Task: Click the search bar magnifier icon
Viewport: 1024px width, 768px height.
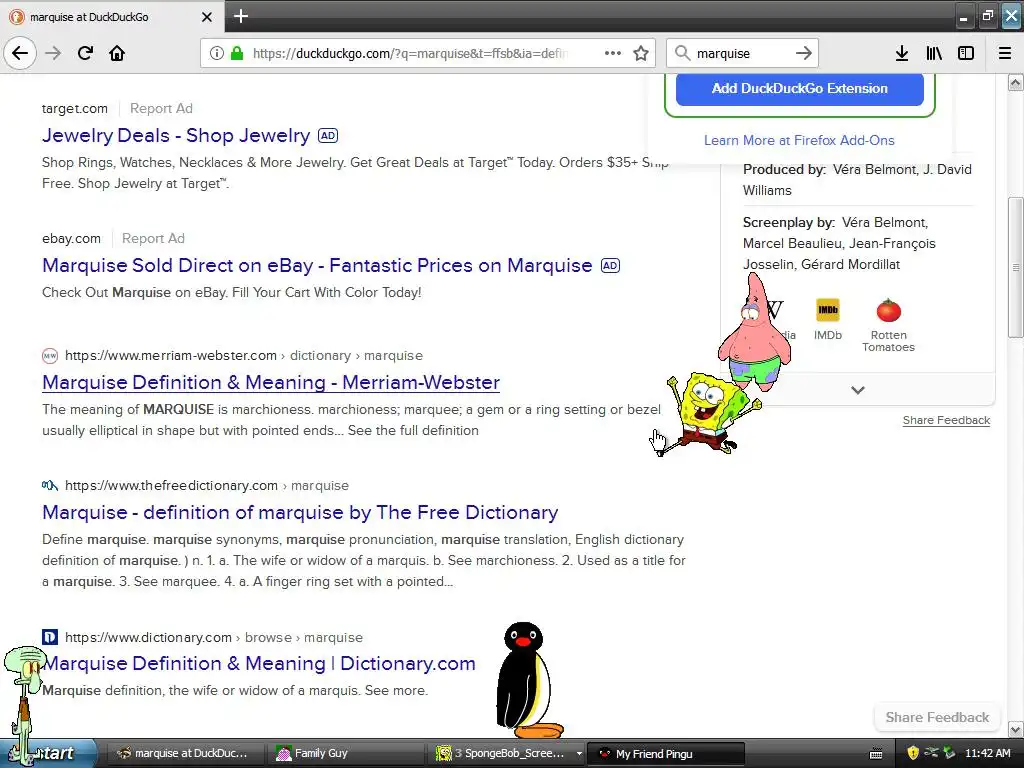Action: point(682,53)
